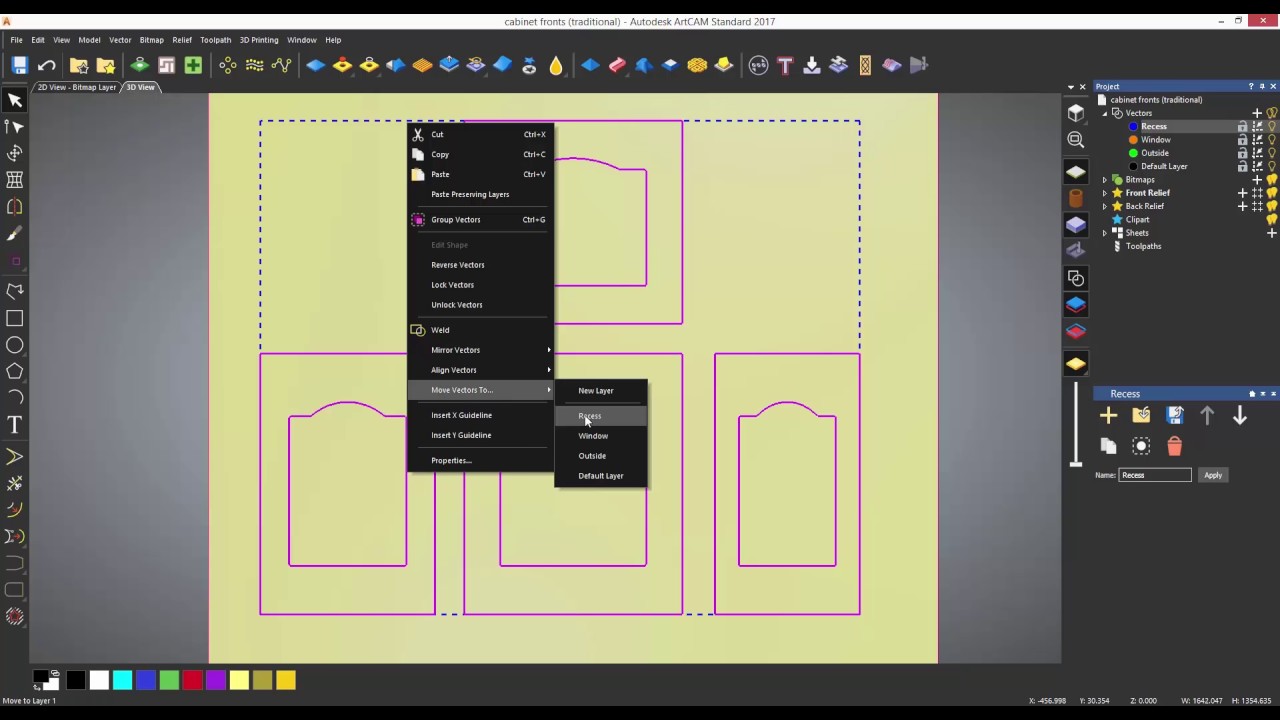
Task: Open the Relief menu in menu bar
Action: 181,40
